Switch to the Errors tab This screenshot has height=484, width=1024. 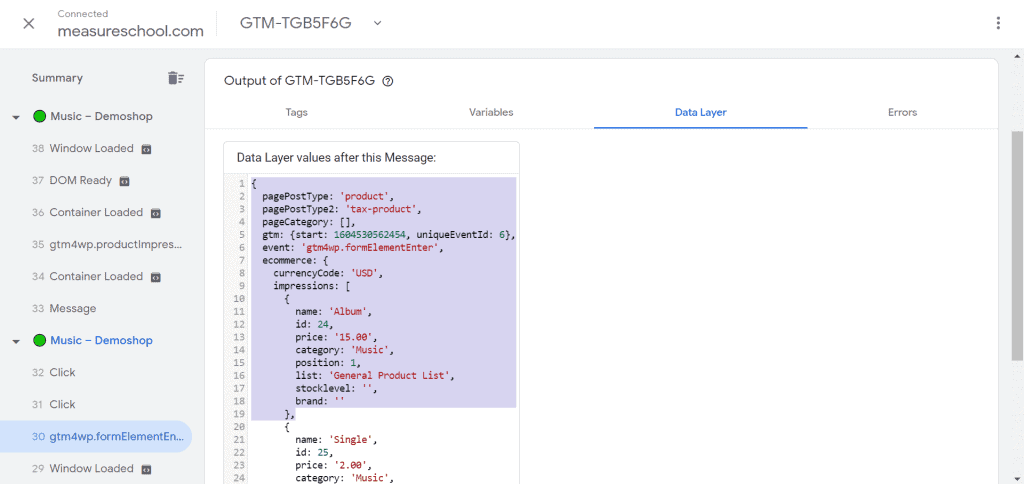pyautogui.click(x=903, y=112)
